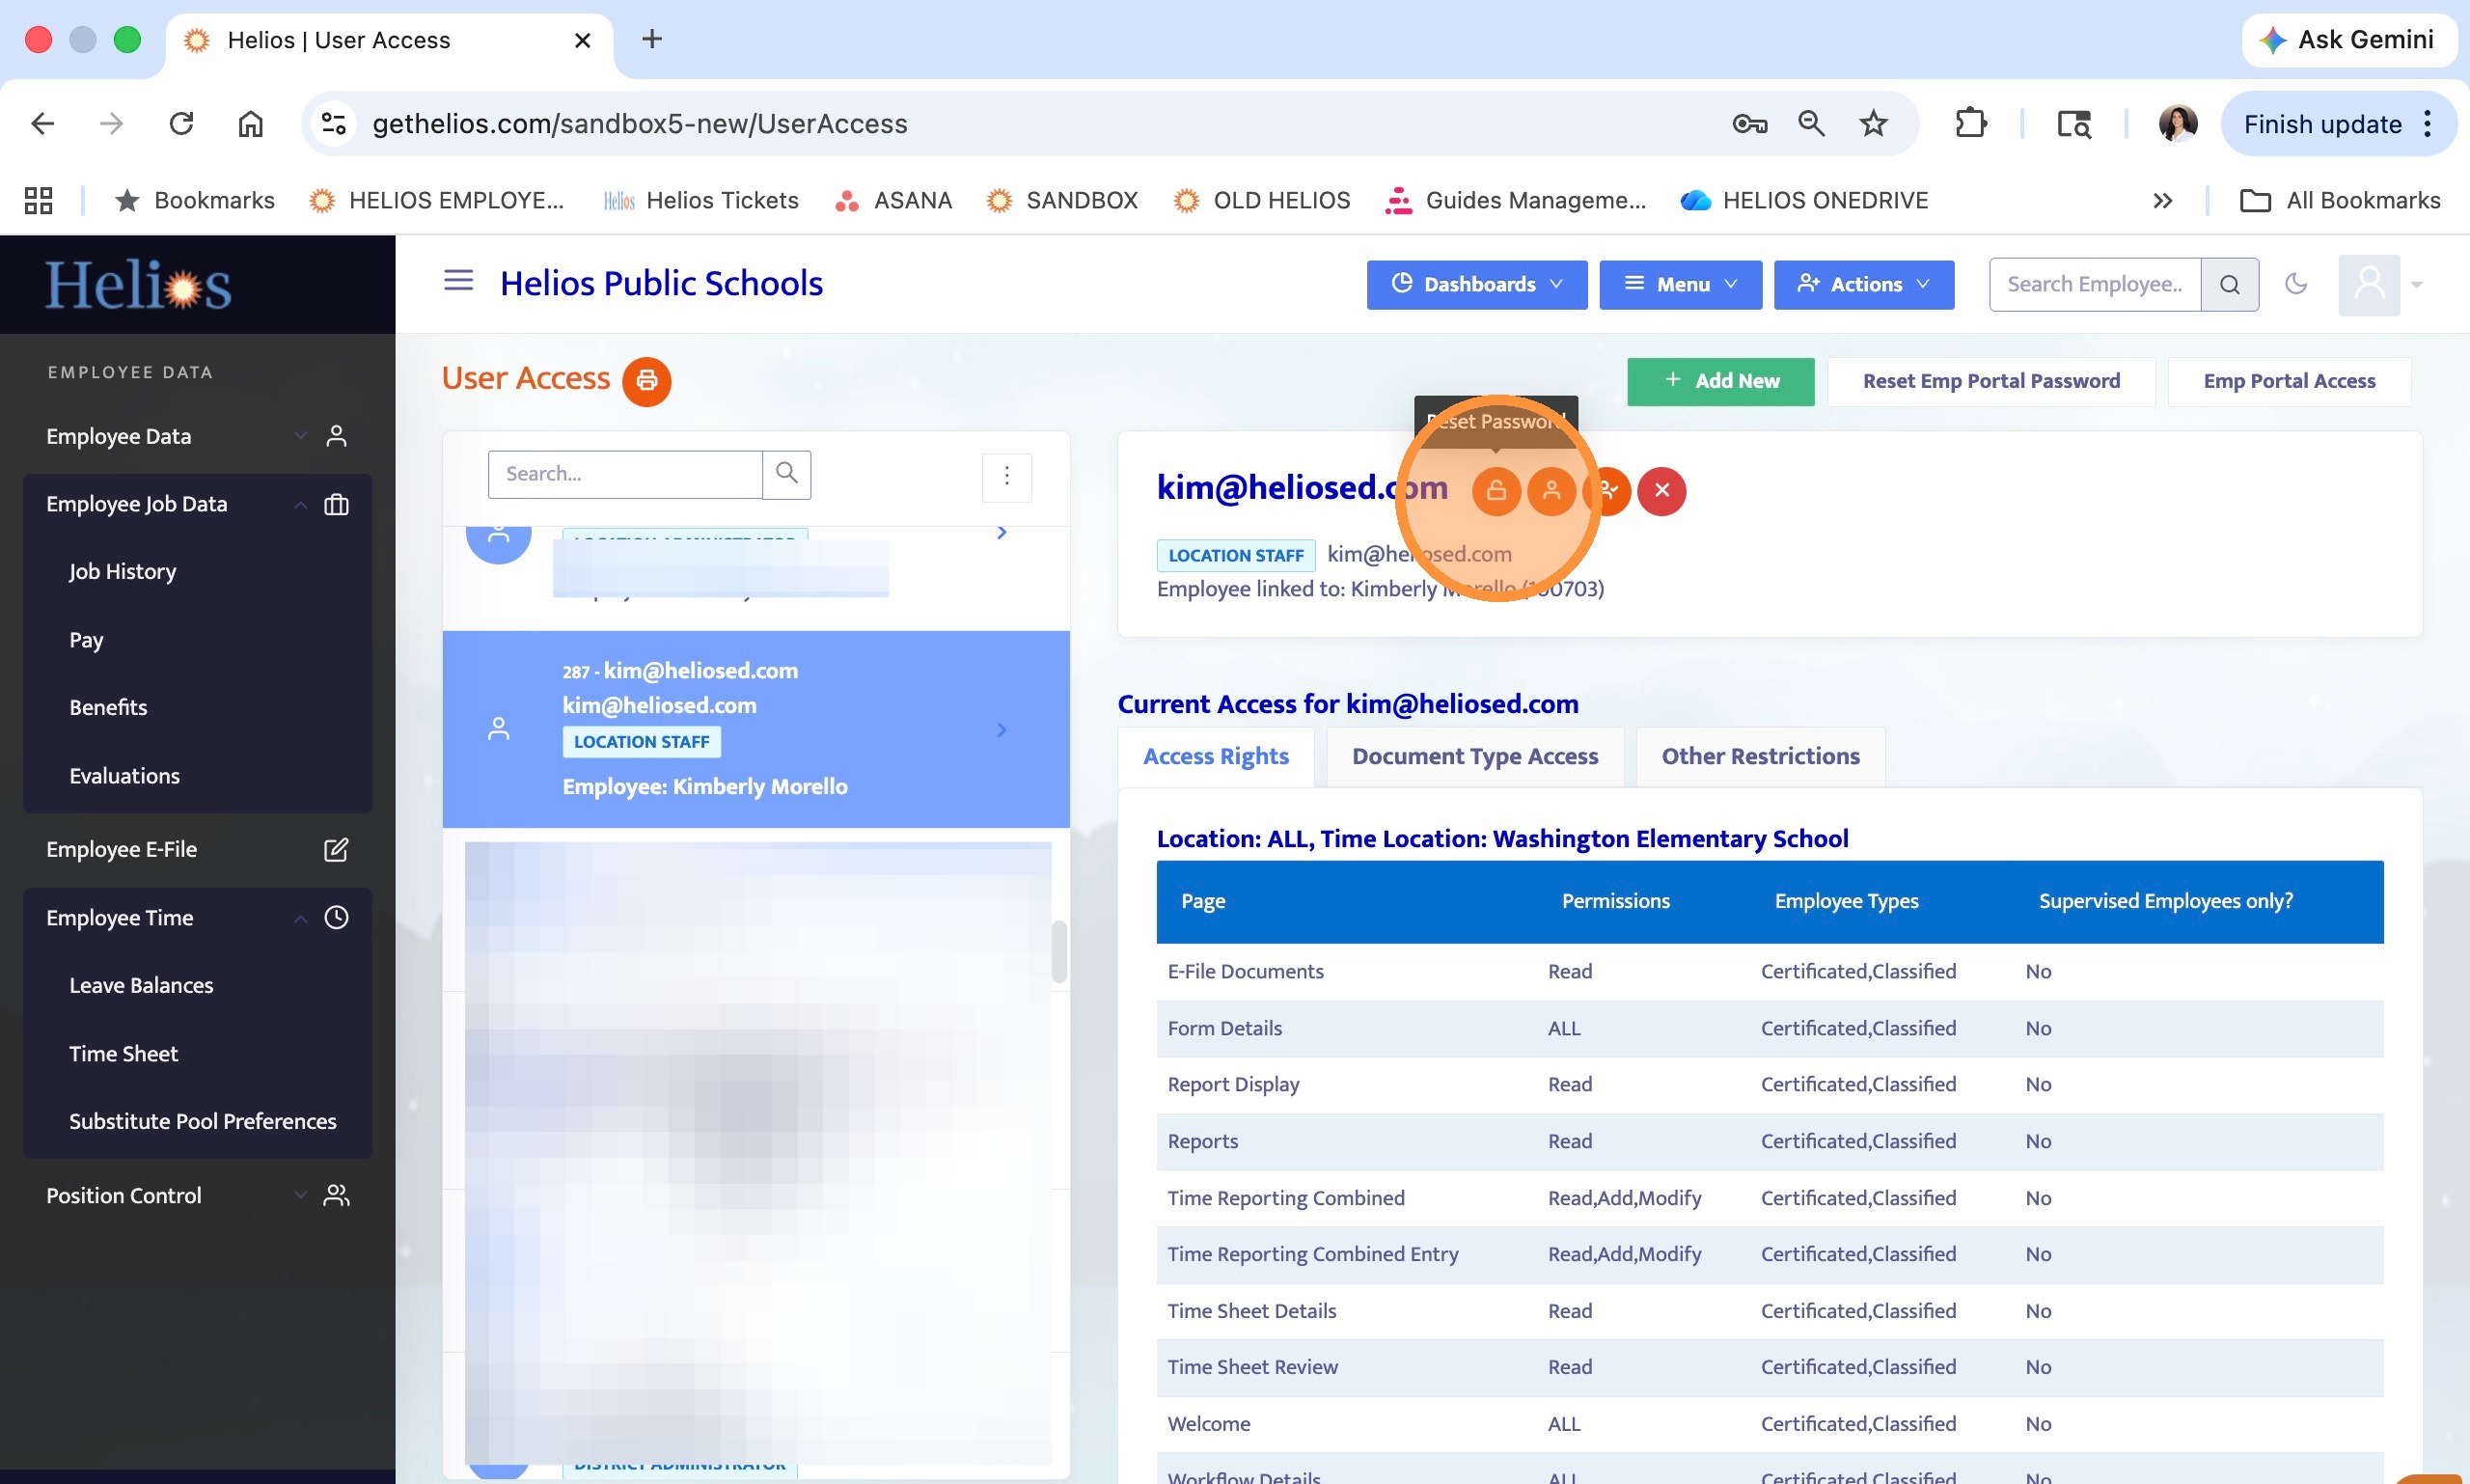Open Evaluations in the sidebar
This screenshot has width=2470, height=1484.
click(x=124, y=776)
